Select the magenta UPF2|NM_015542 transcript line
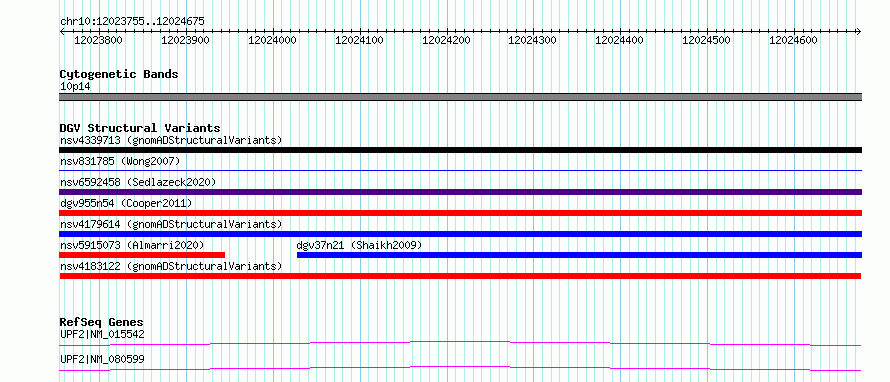Screen dimensions: 890x382 click(460, 343)
